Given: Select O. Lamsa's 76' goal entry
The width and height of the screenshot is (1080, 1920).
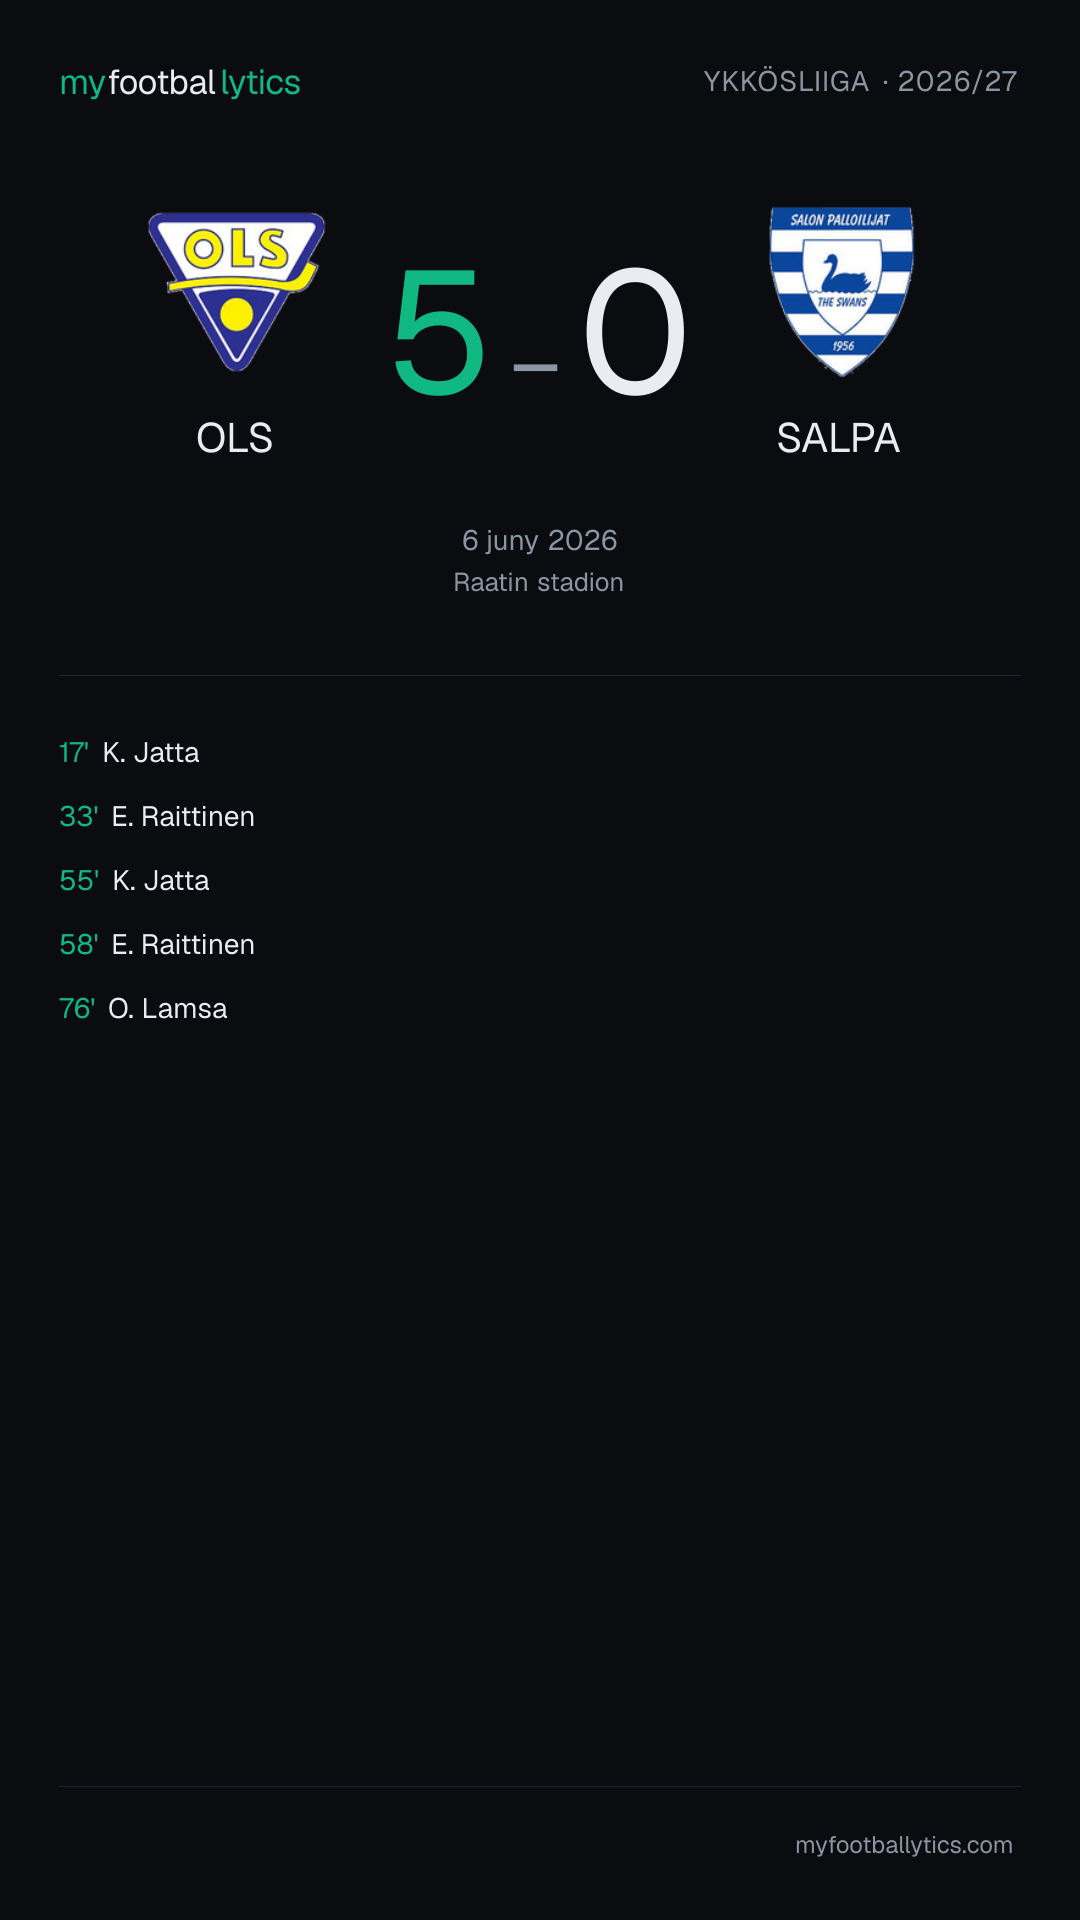Looking at the screenshot, I should pyautogui.click(x=143, y=1008).
